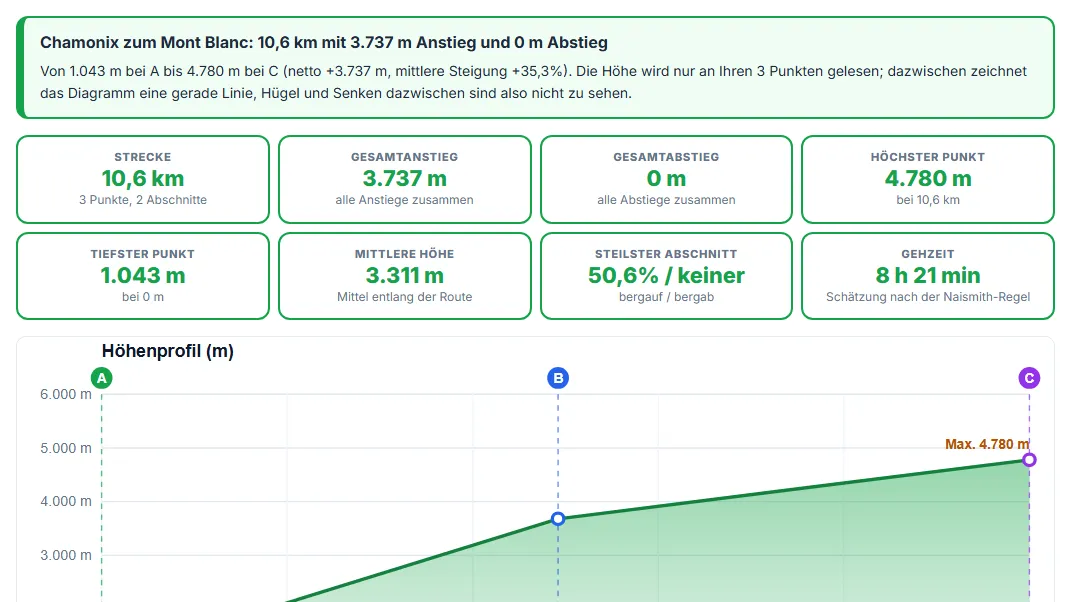Click the Strecke 10,6 km card
Image resolution: width=1071 pixels, height=602 pixels.
point(143,179)
